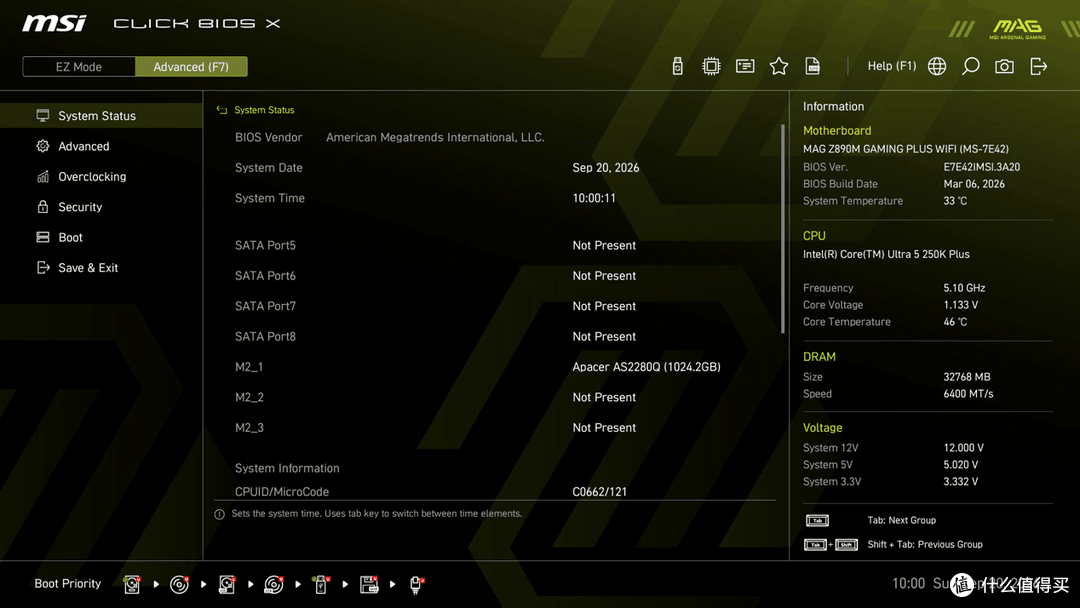
Task: Exit BIOS using the door-arrow icon
Action: click(1039, 66)
